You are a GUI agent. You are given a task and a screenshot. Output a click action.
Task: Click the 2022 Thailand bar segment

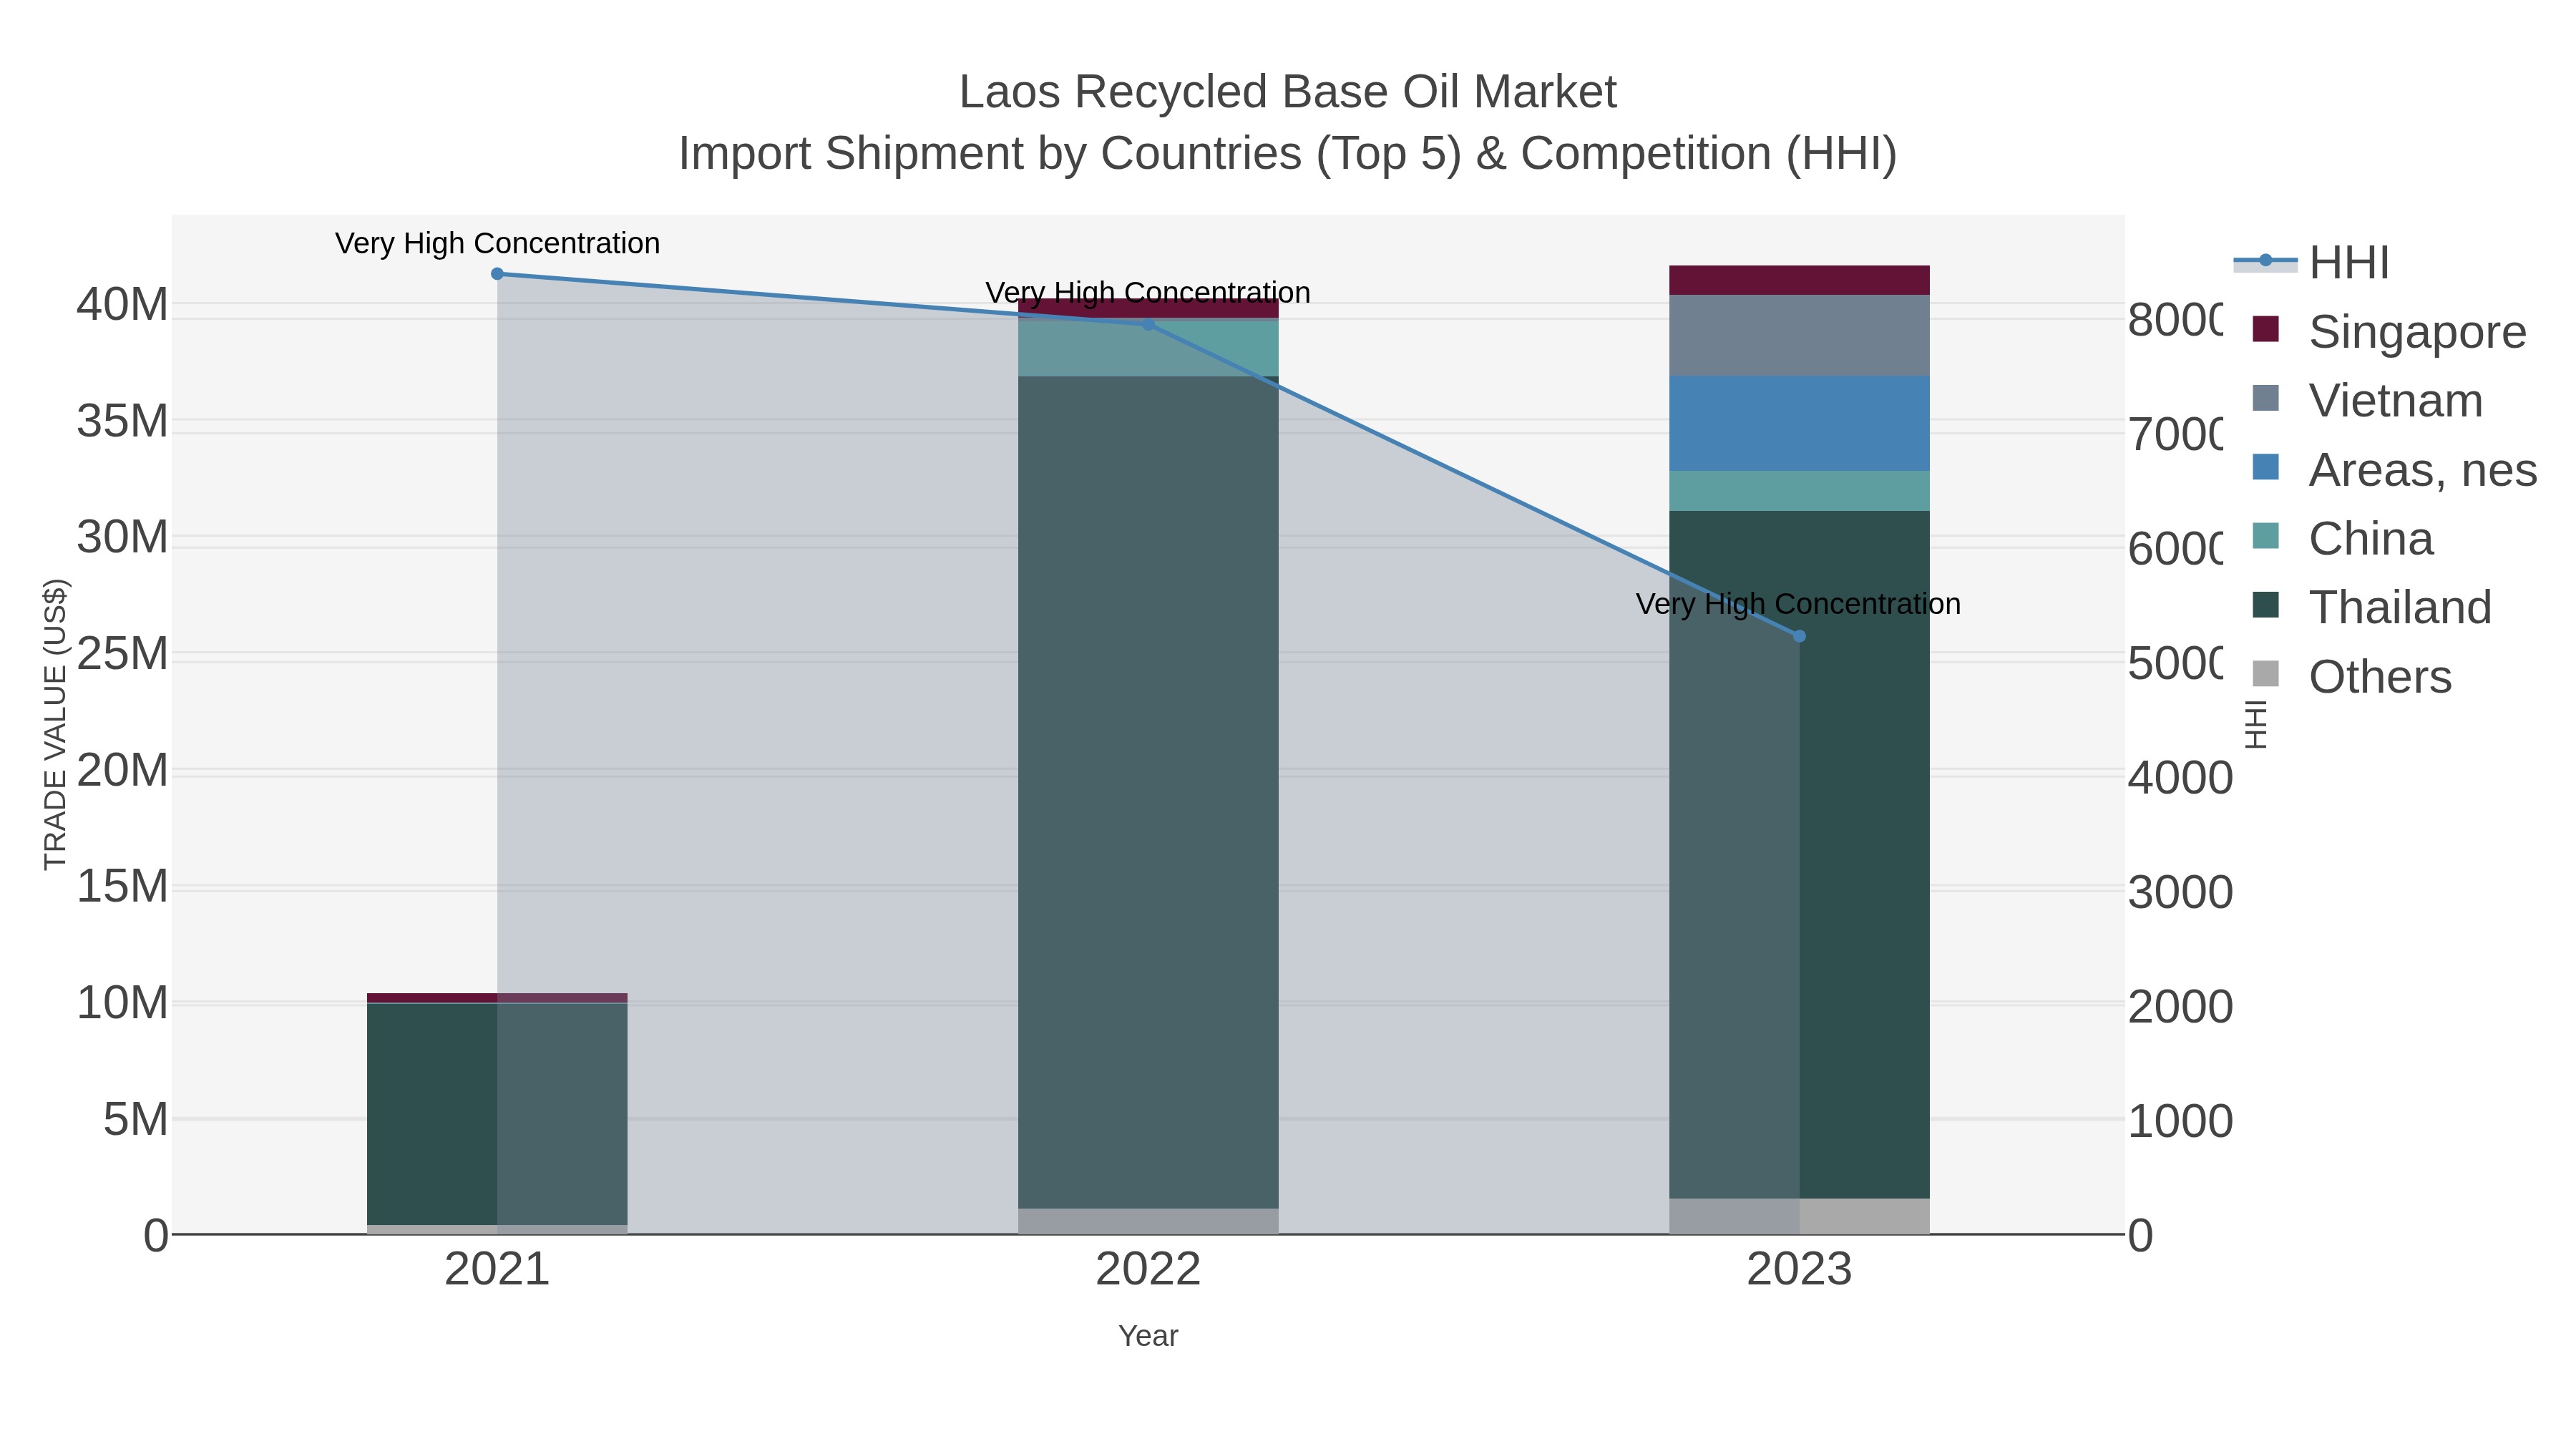pos(1148,792)
